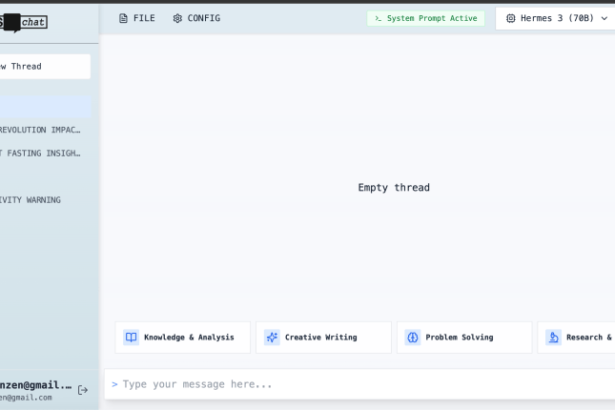
Task: Start a New Thread
Action: [x=45, y=66]
